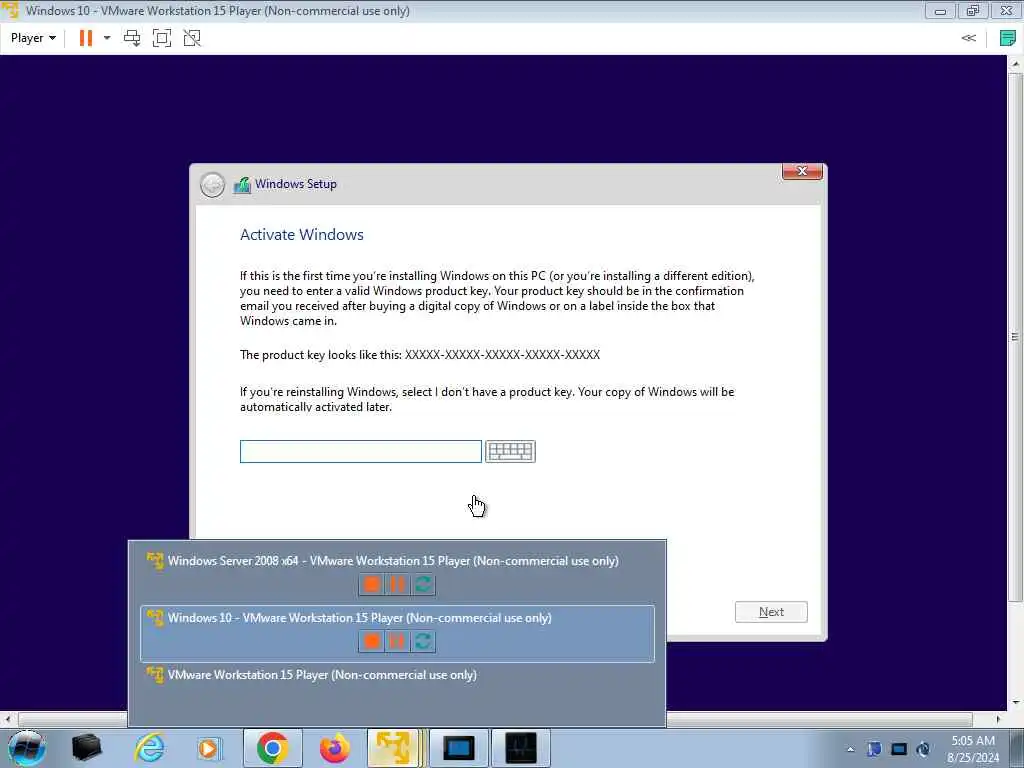The height and width of the screenshot is (768, 1024).
Task: Restart the Windows Server 2008 x64 VM from preview
Action: 423,584
